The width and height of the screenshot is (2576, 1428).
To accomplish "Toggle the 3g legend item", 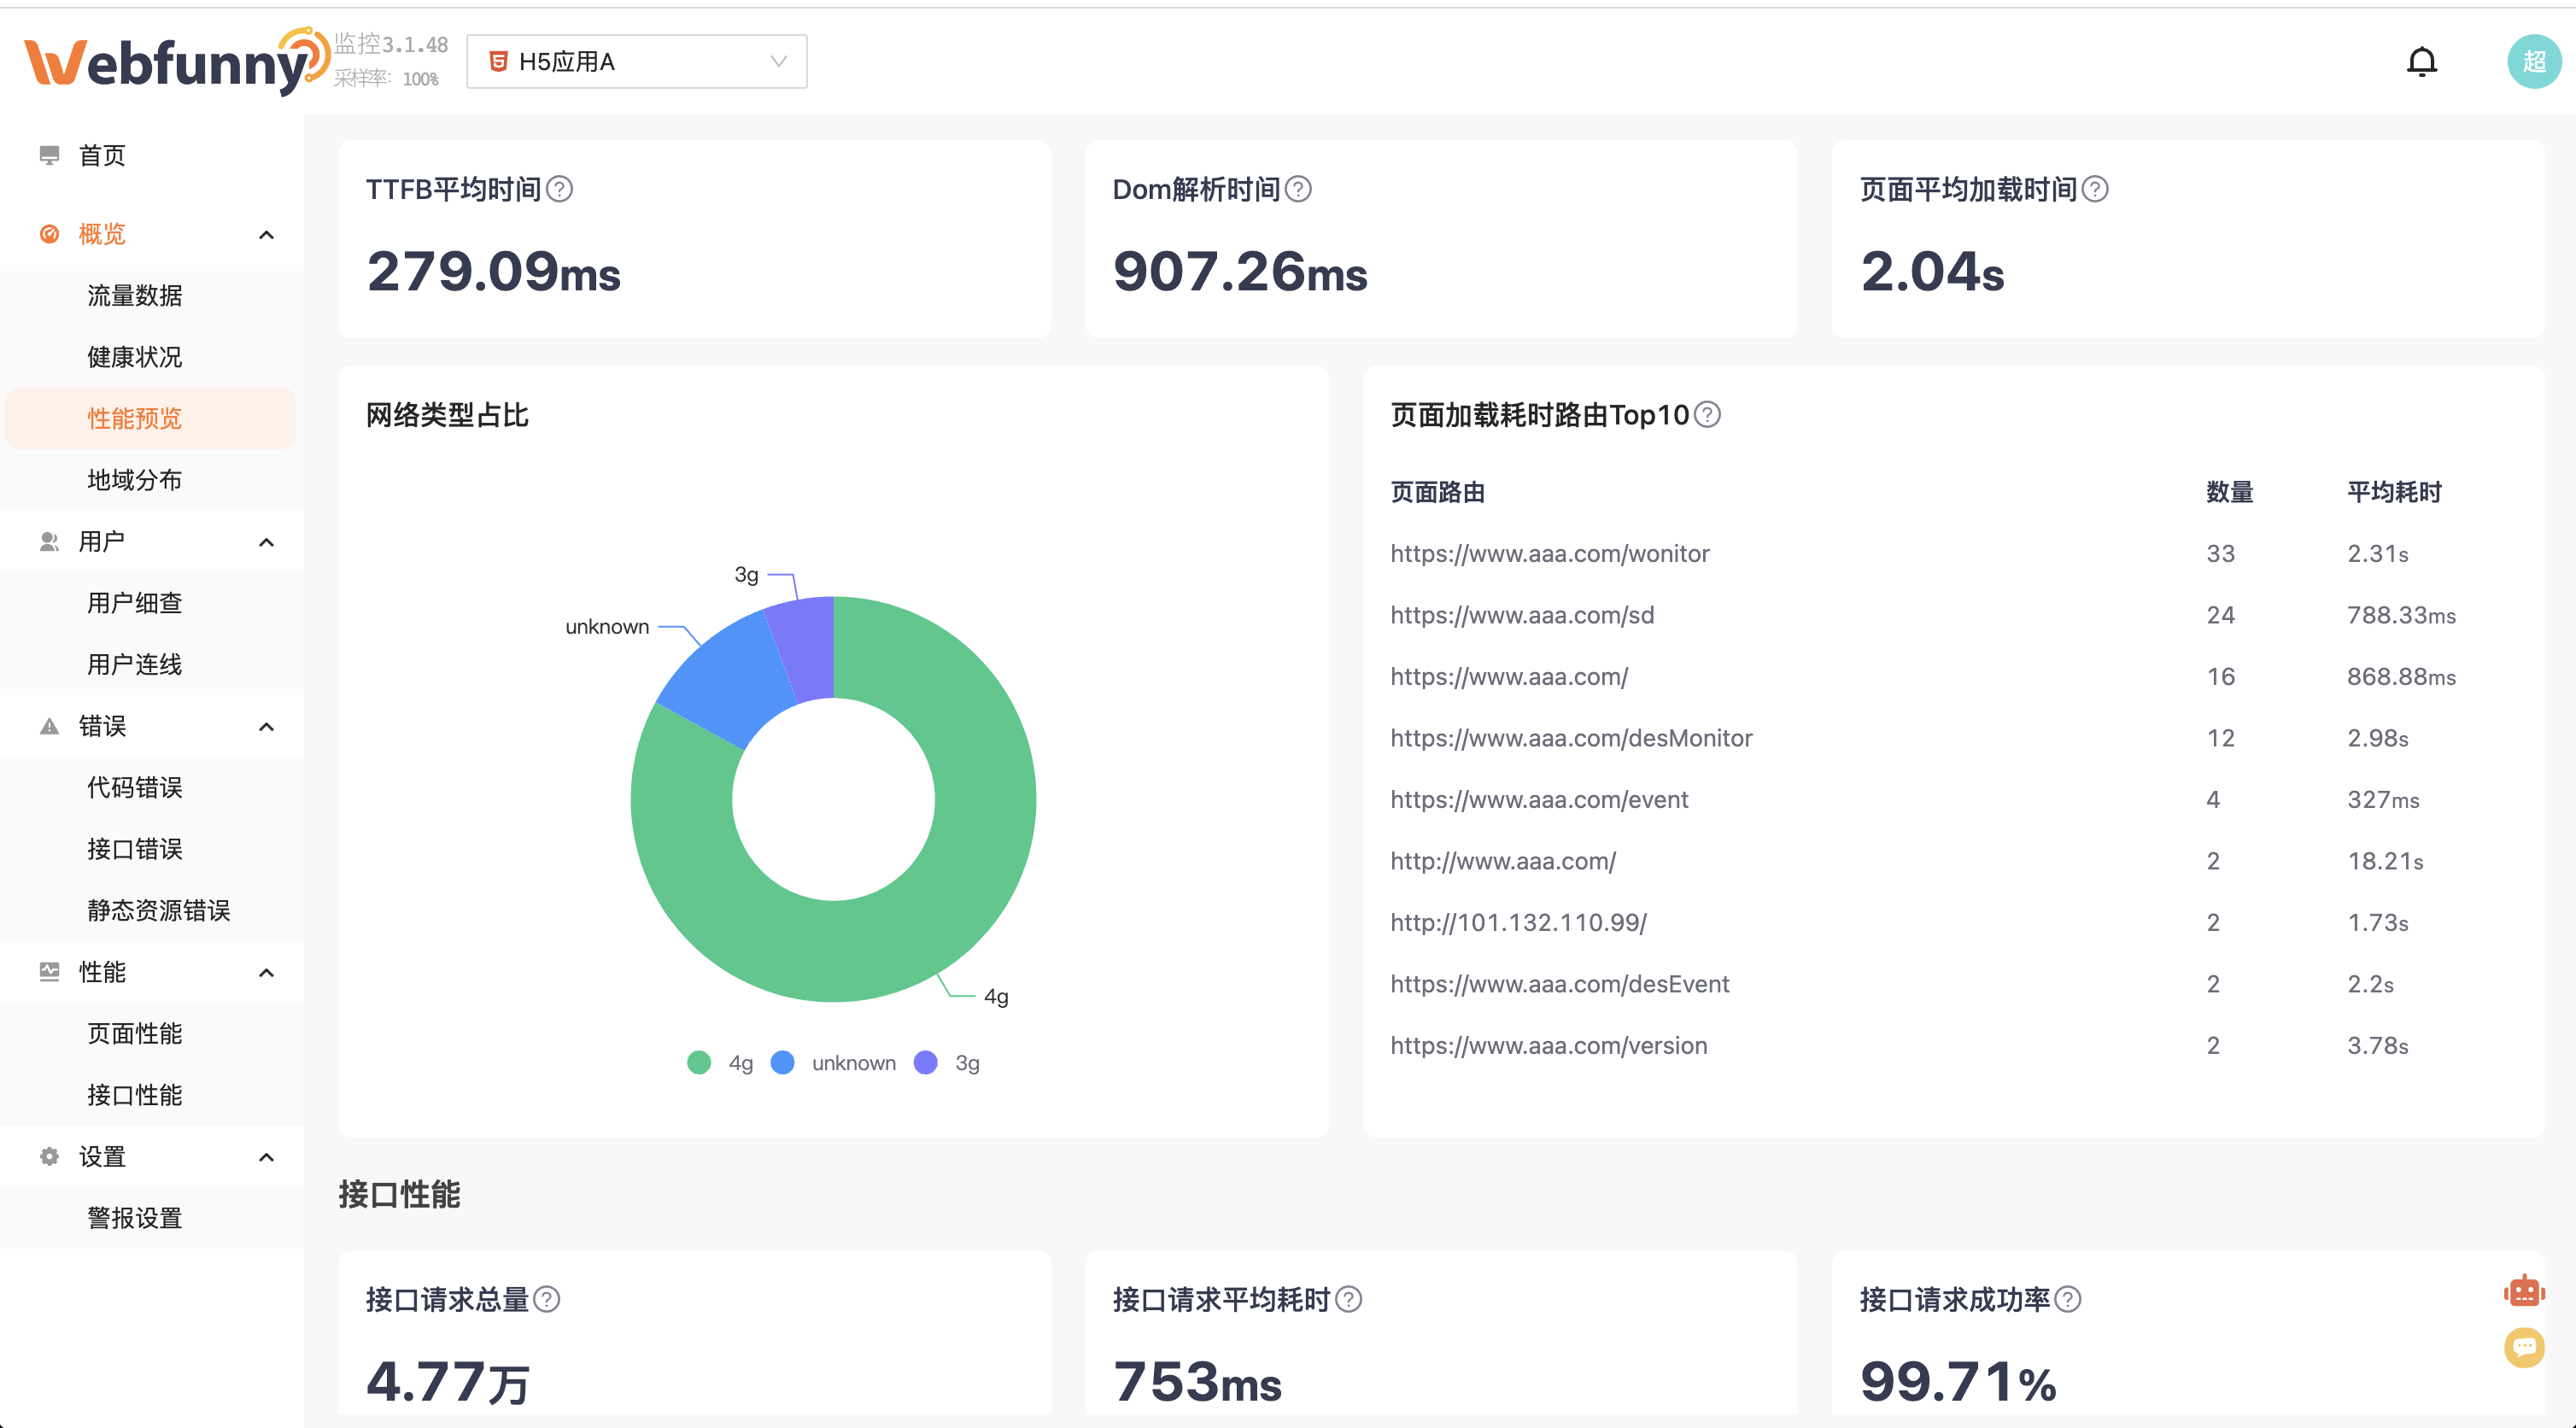I will tap(947, 1062).
